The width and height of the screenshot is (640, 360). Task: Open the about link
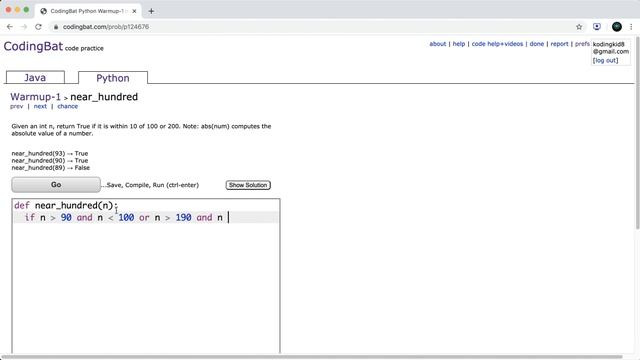tap(438, 44)
